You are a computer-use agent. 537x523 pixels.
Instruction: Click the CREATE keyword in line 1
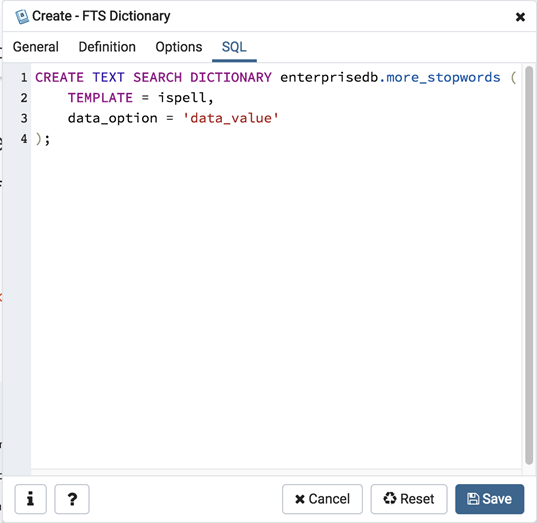(60, 77)
